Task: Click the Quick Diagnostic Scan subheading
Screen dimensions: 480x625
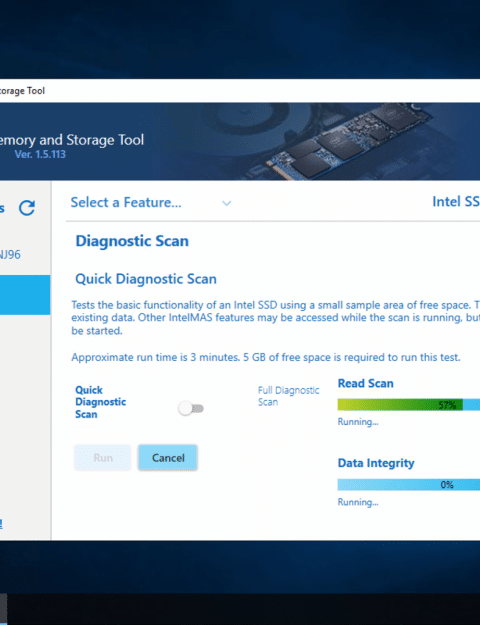Action: click(x=146, y=279)
